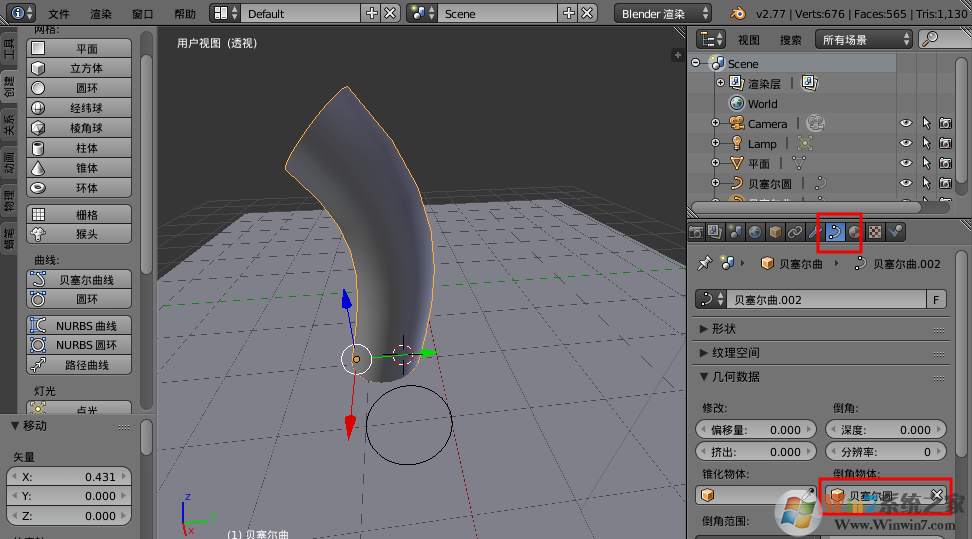Open the 文件 menu

(59, 14)
